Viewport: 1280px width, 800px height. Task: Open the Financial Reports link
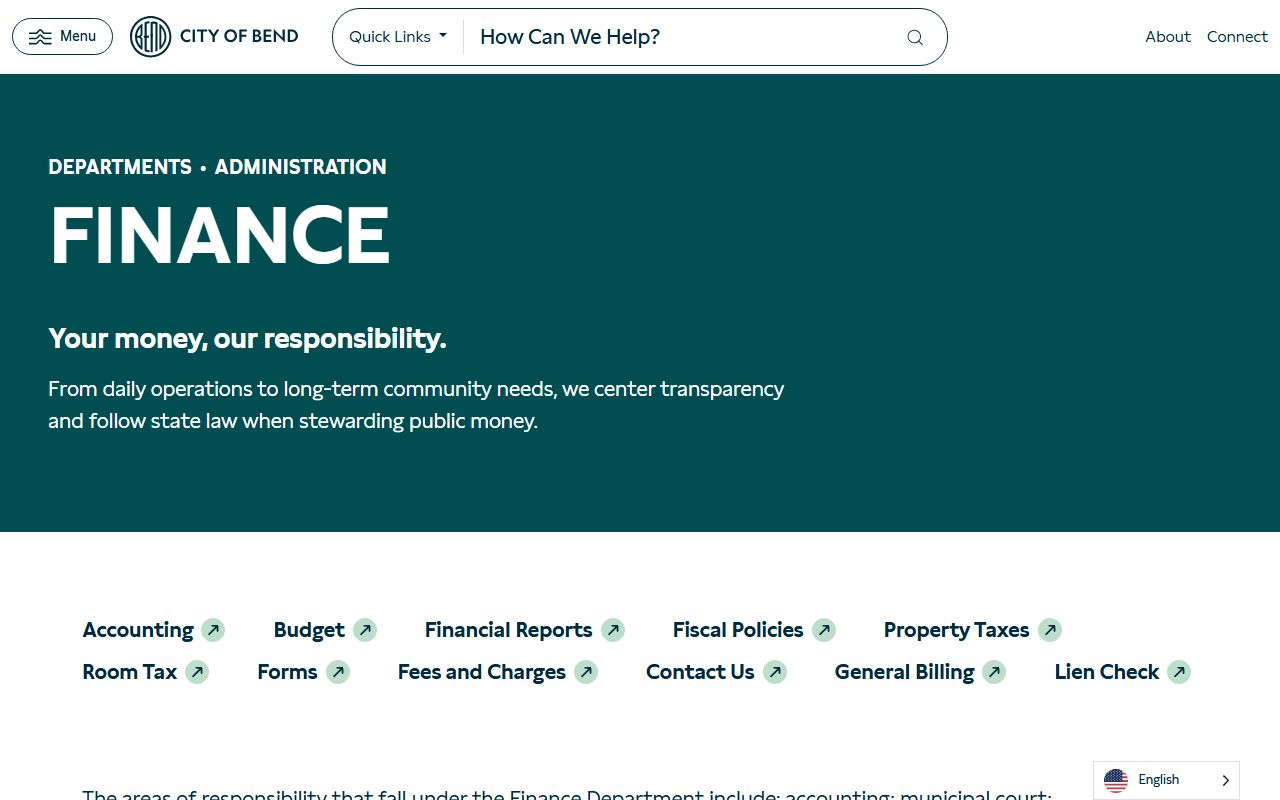pyautogui.click(x=508, y=630)
